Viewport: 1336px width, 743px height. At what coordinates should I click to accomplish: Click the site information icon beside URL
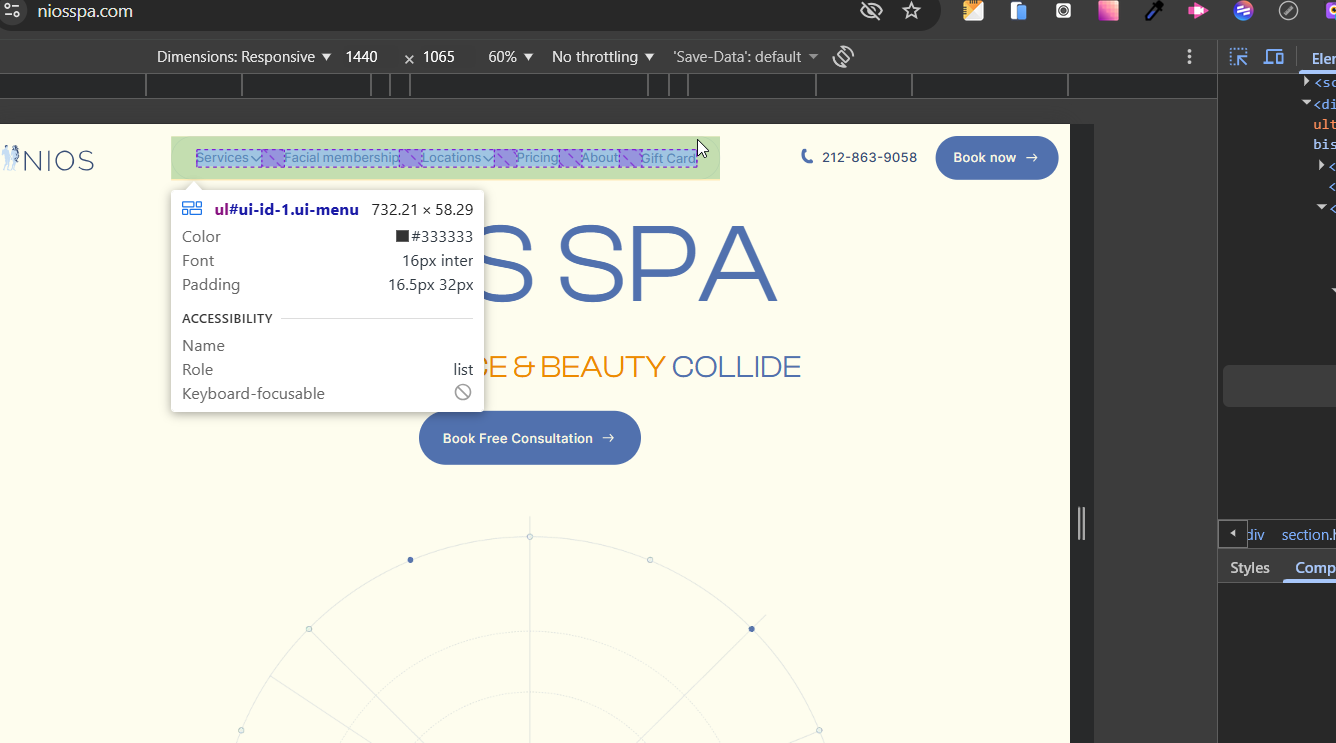click(12, 11)
